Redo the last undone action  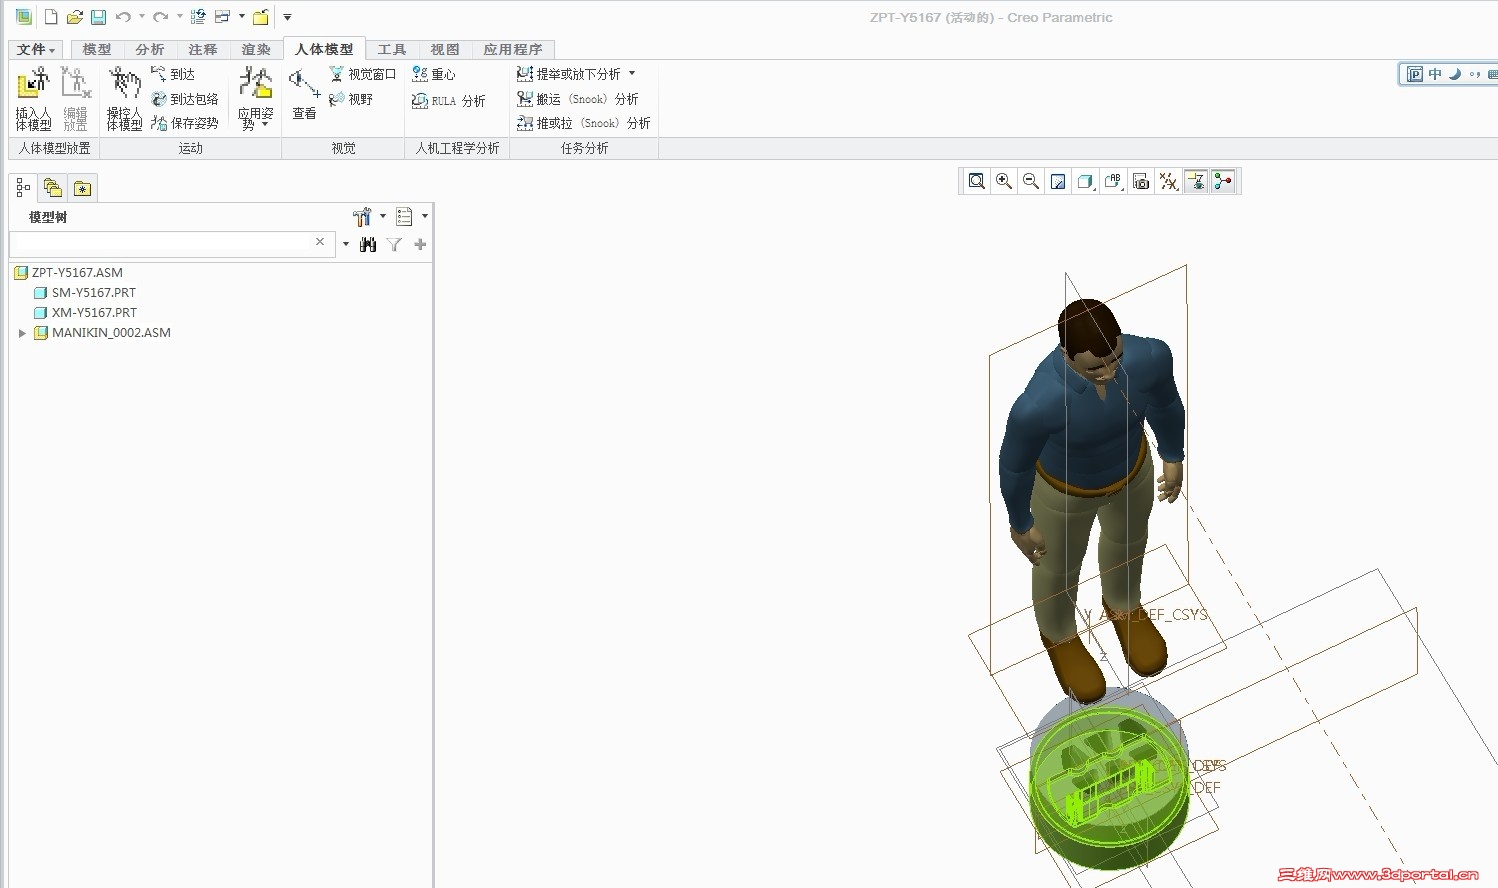(x=160, y=17)
